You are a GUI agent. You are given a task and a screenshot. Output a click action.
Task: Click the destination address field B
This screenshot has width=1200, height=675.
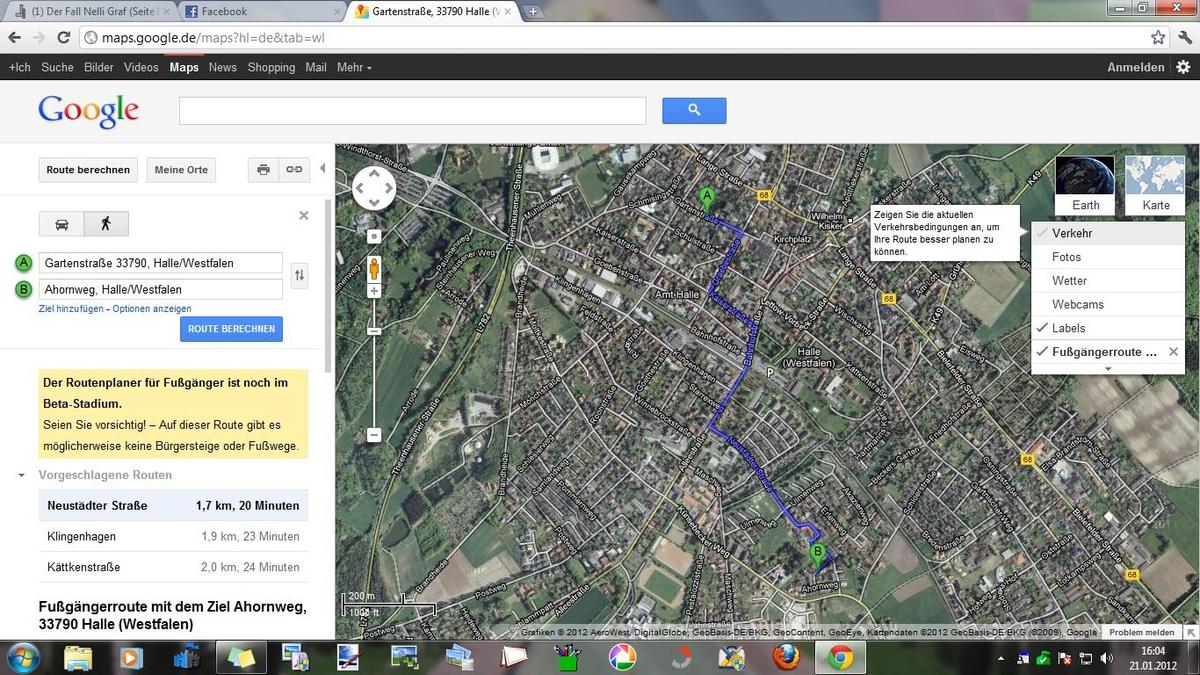161,289
